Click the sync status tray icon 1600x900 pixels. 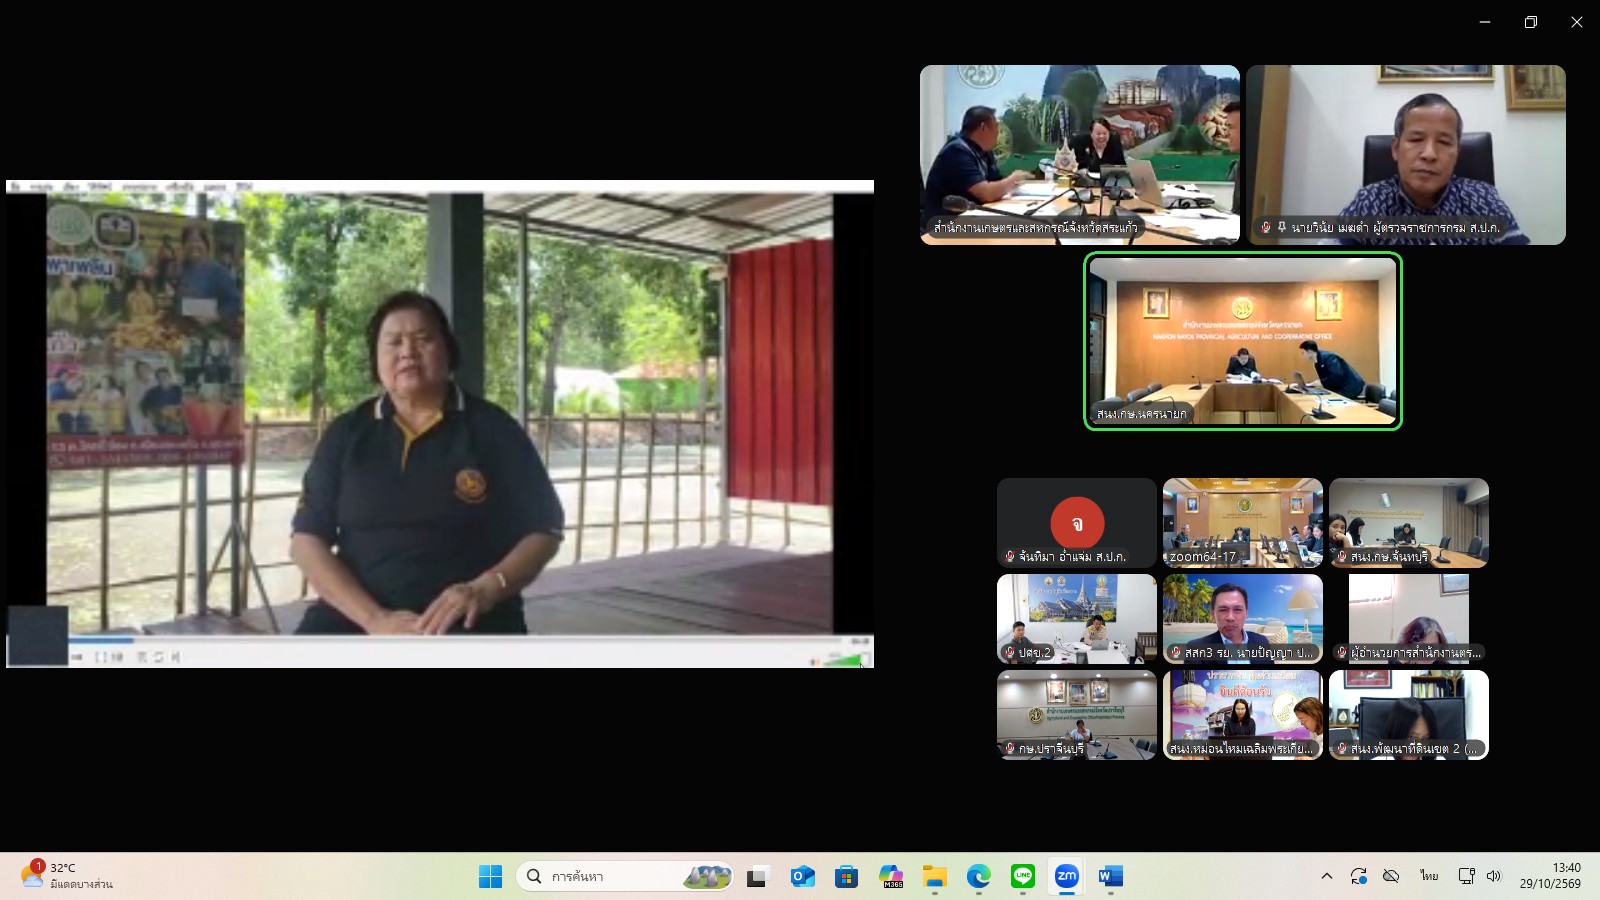[1358, 876]
